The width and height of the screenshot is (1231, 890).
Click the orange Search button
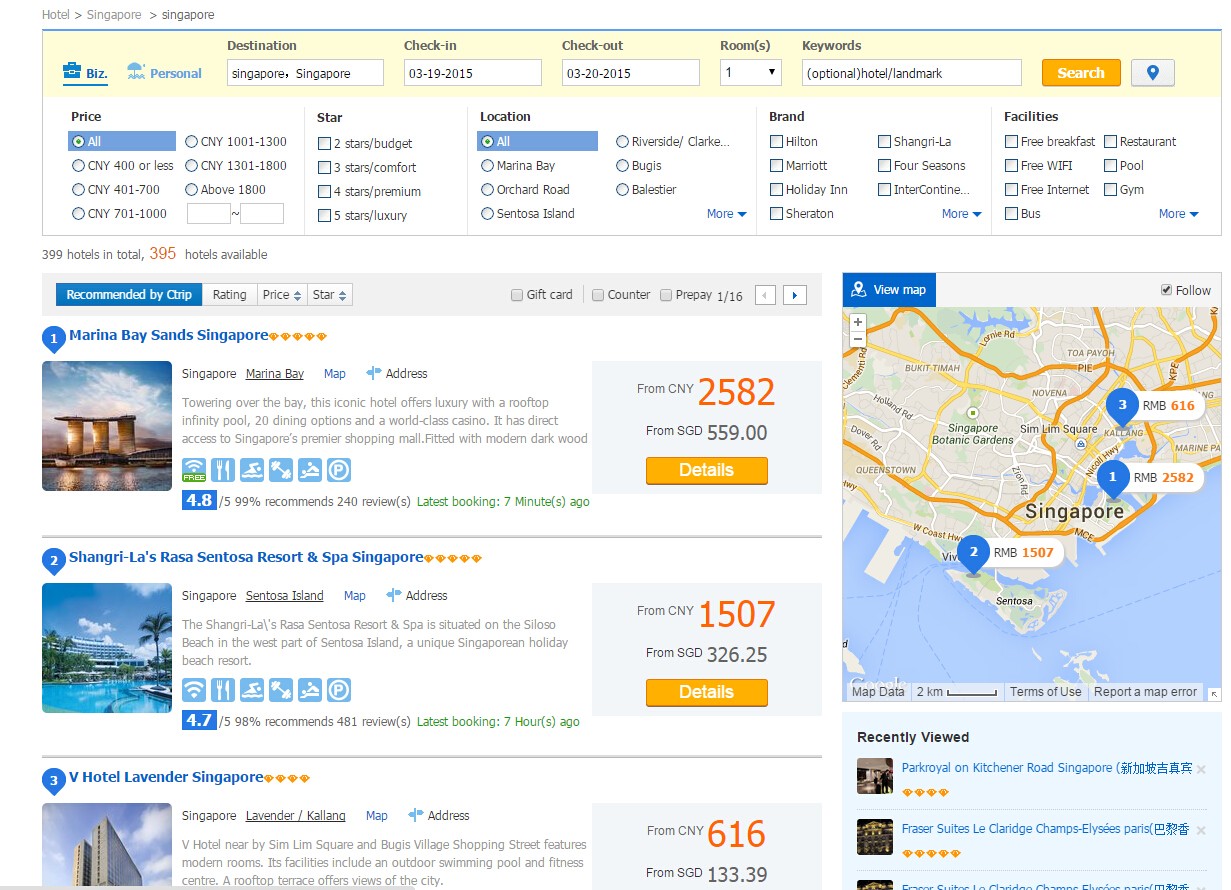[x=1081, y=73]
